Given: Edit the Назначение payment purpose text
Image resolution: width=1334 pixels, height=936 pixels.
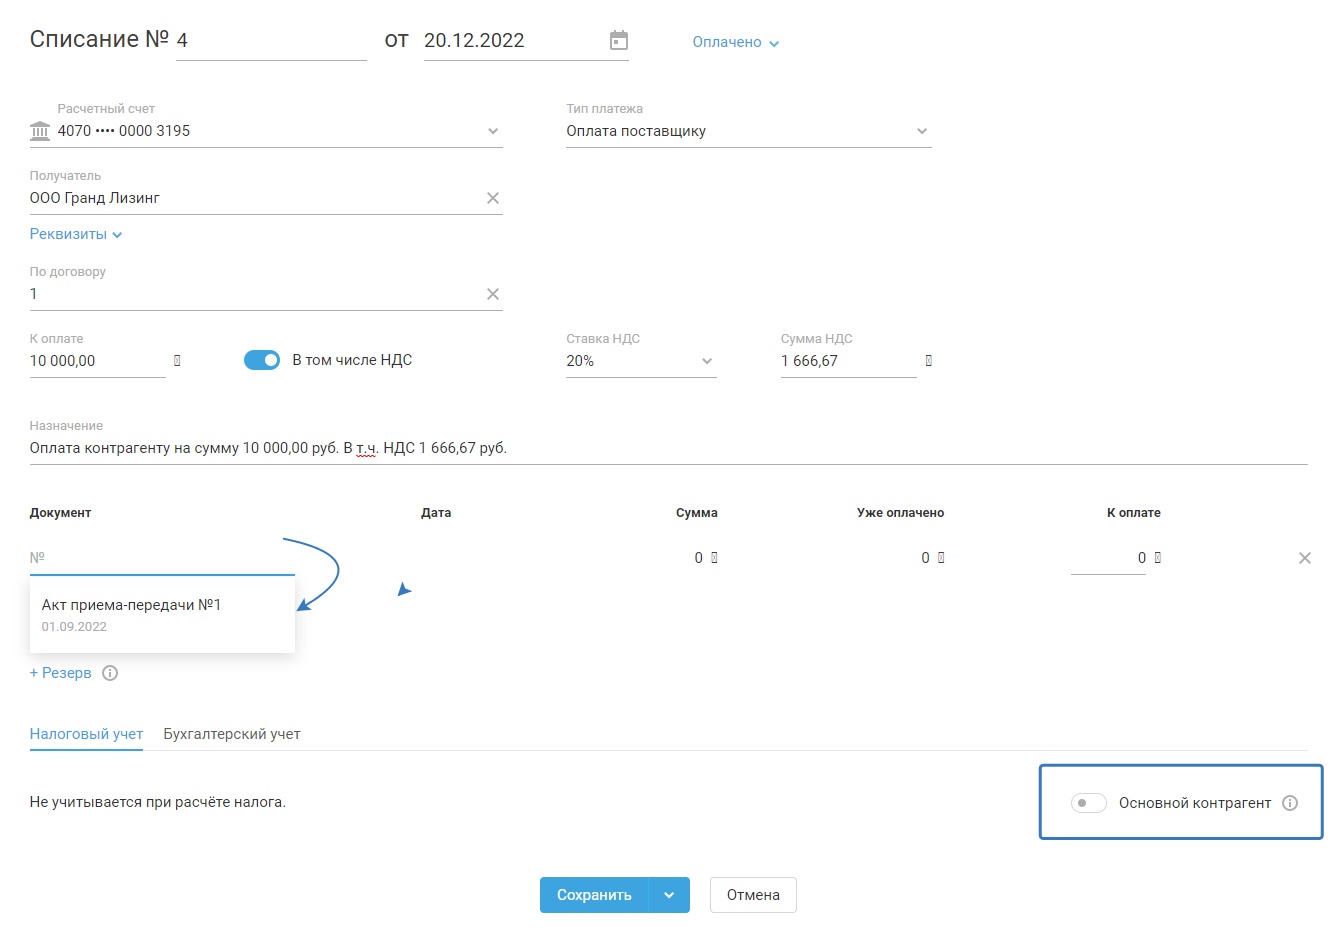Looking at the screenshot, I should tap(668, 448).
